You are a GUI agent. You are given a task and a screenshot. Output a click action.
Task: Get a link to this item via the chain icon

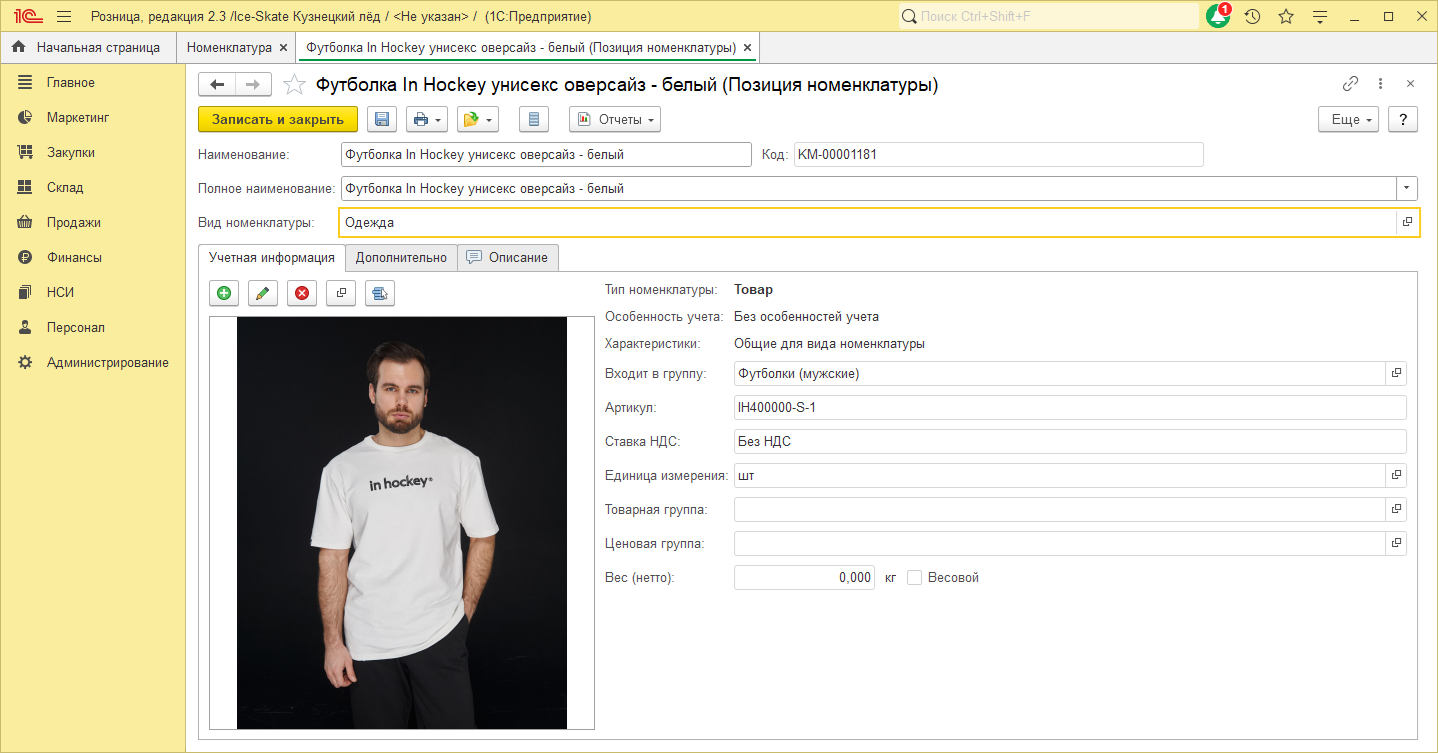(x=1350, y=84)
